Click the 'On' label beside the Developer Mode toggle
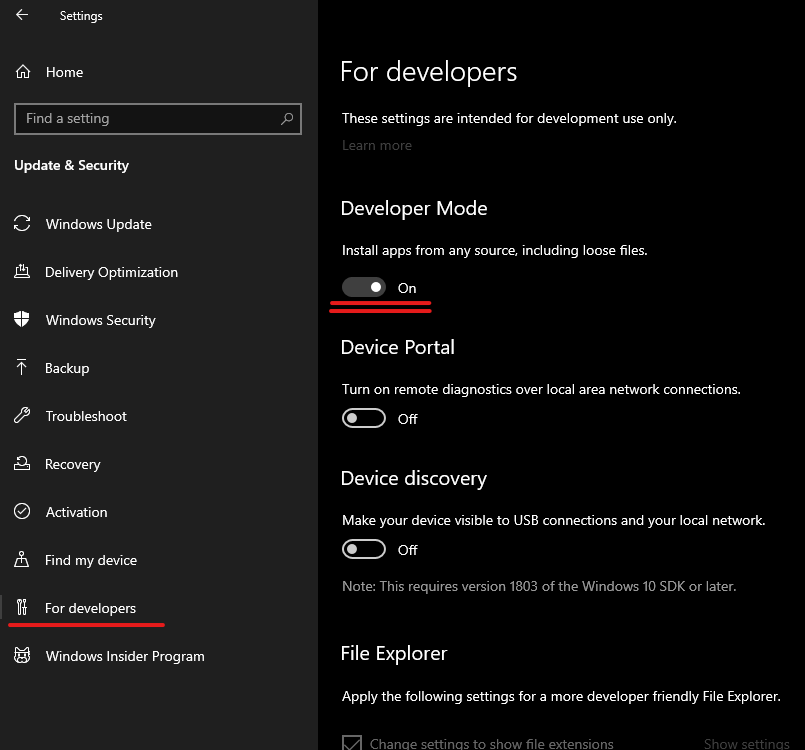This screenshot has width=805, height=750. pos(407,288)
